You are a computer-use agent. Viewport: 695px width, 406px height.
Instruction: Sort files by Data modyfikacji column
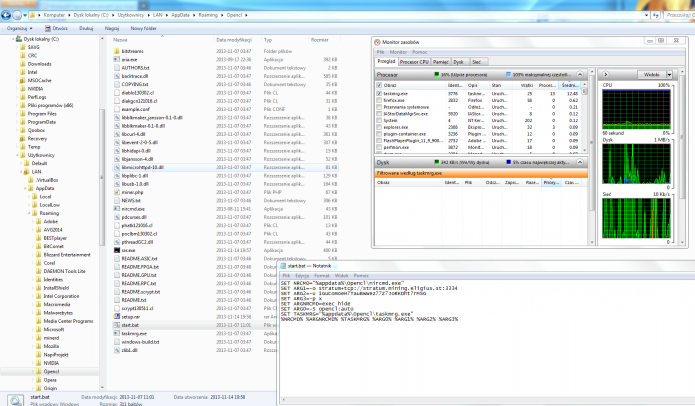coord(237,40)
